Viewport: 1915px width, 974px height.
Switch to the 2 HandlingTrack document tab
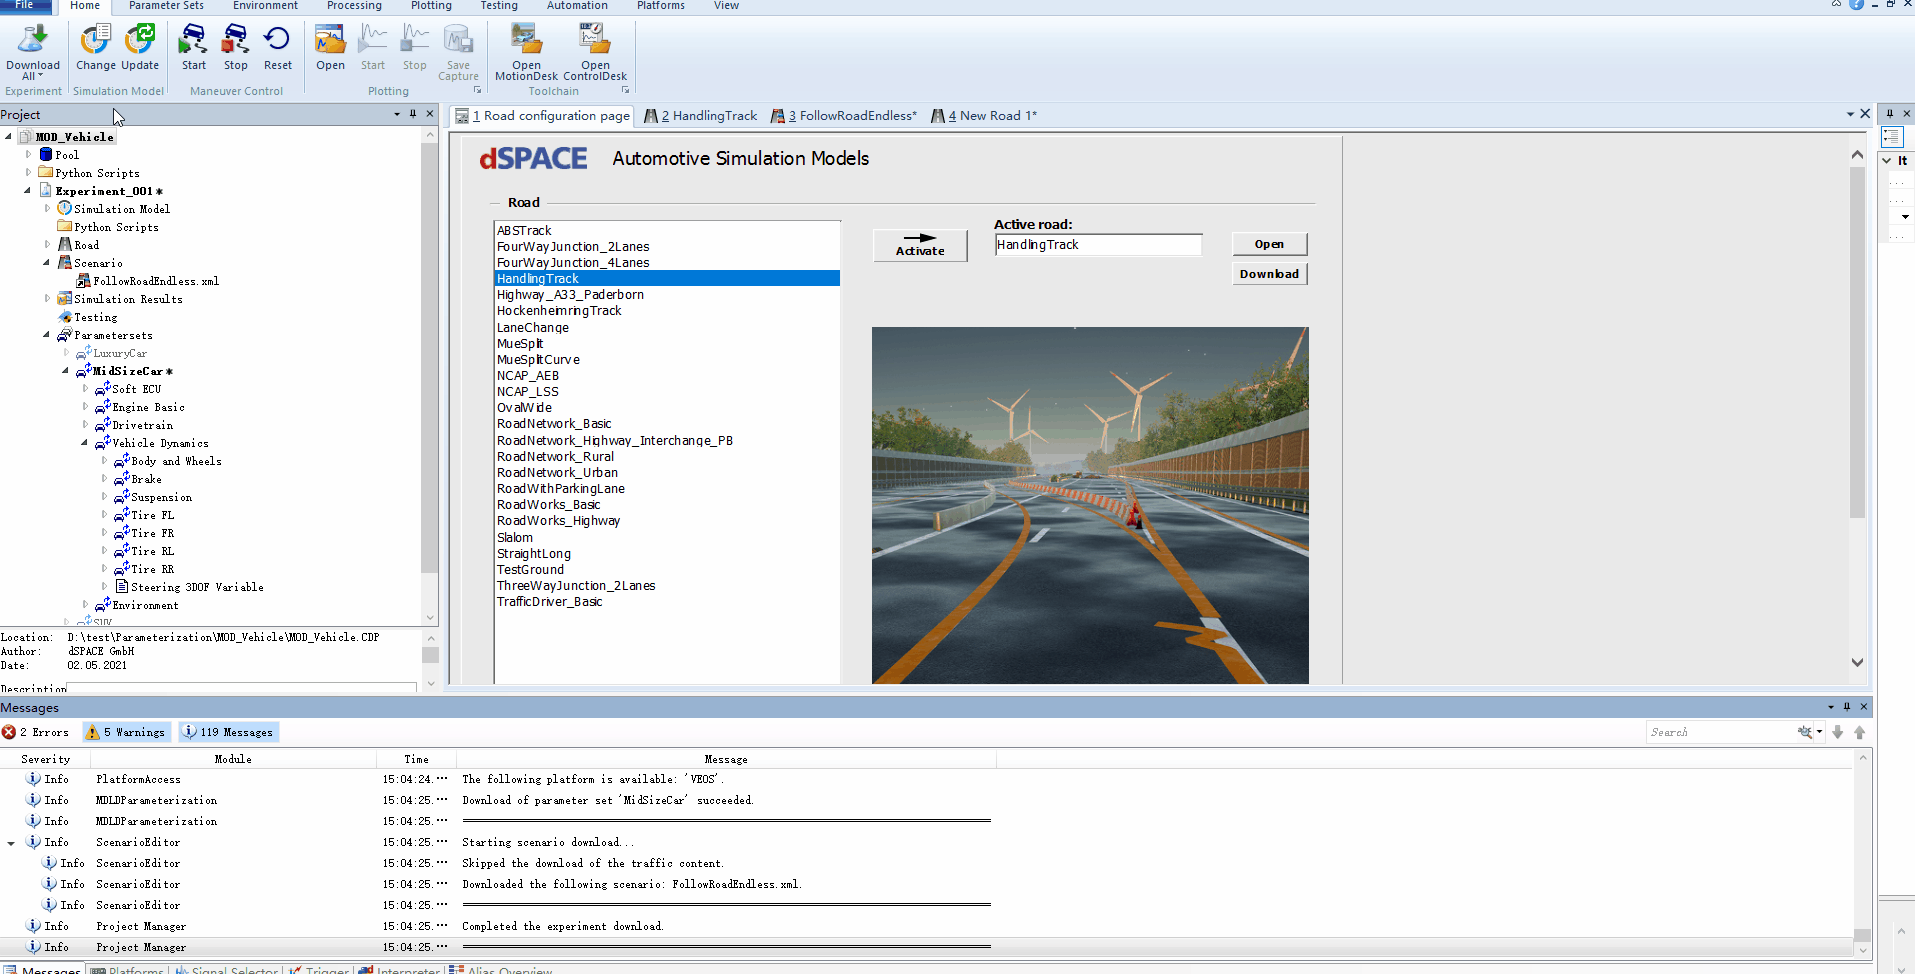tap(701, 116)
